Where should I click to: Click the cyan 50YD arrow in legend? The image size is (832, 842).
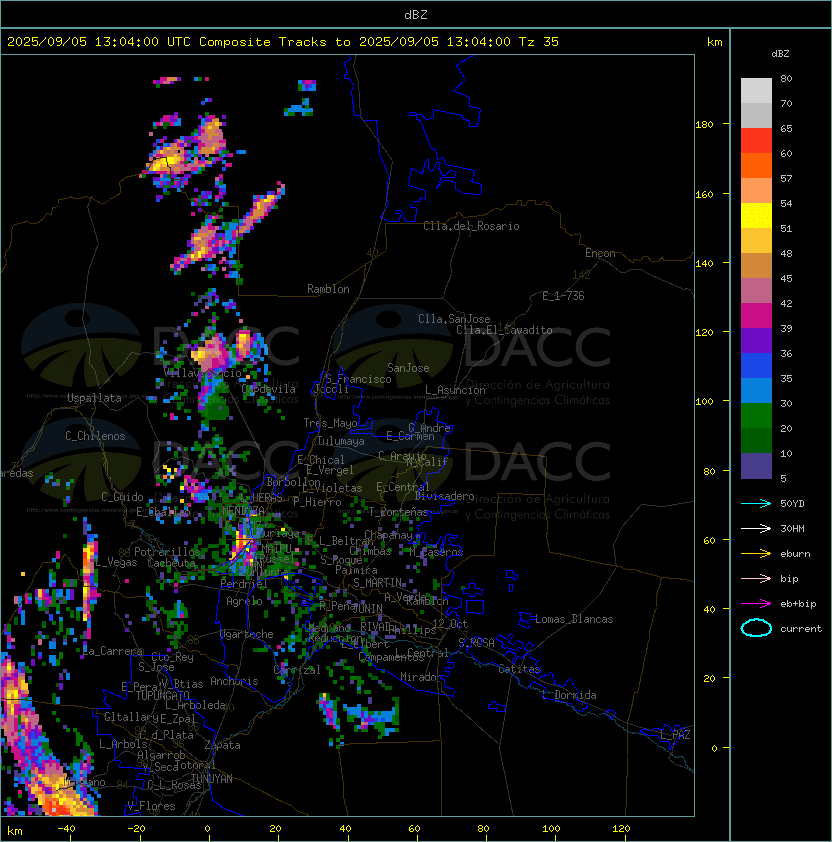tap(756, 504)
